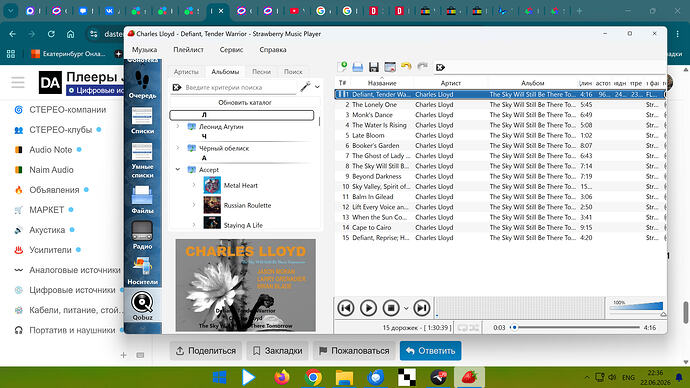Viewport: 690px width, 388px height.
Task: Open Chrome from the taskbar
Action: pos(313,377)
